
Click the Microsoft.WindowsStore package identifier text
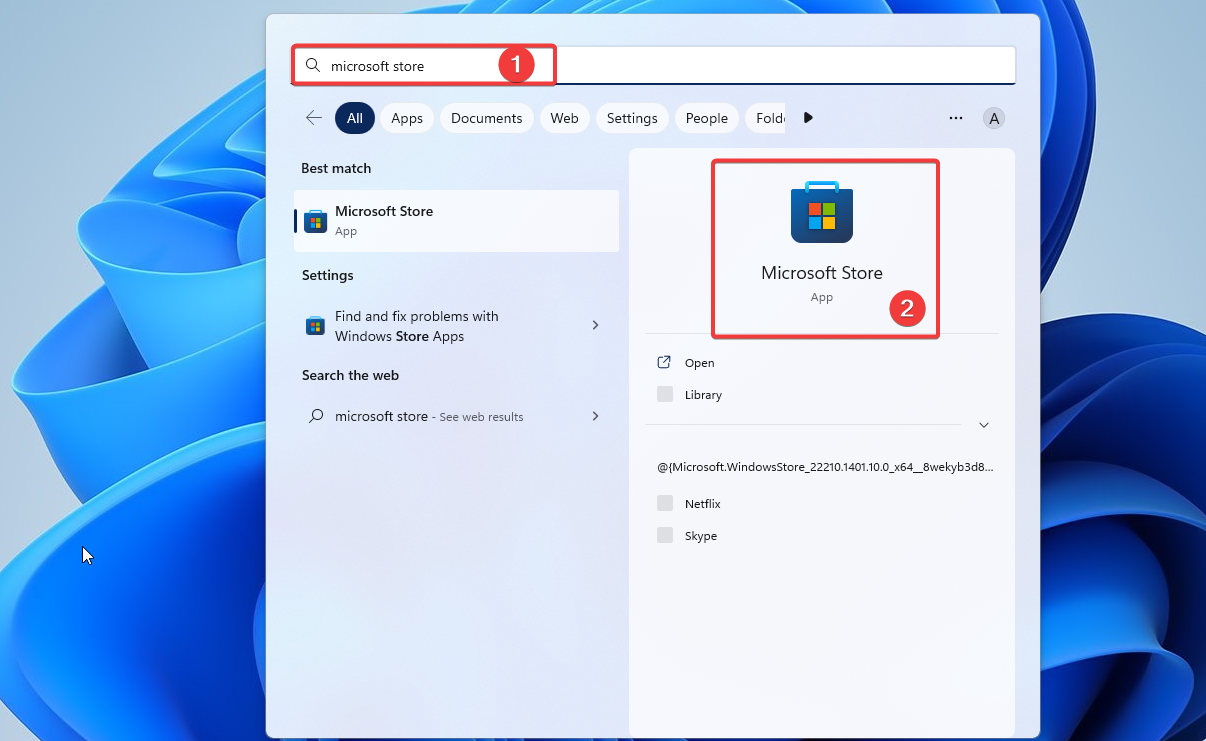(825, 467)
